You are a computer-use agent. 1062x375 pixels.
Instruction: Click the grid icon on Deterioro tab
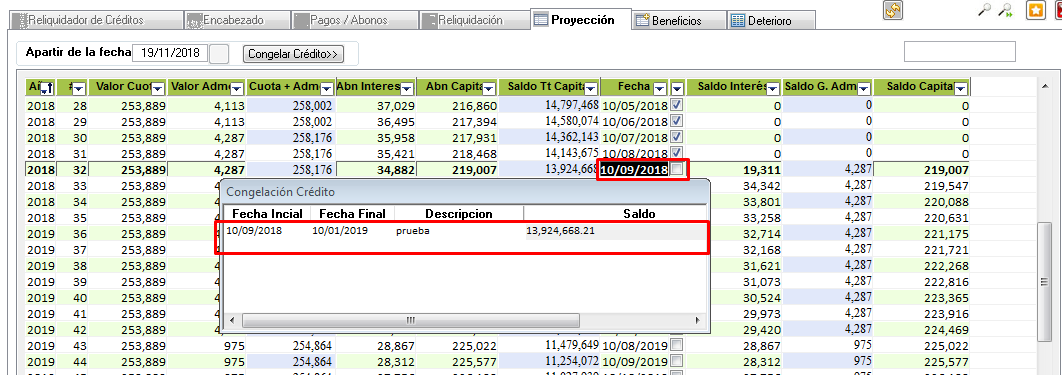click(x=738, y=20)
